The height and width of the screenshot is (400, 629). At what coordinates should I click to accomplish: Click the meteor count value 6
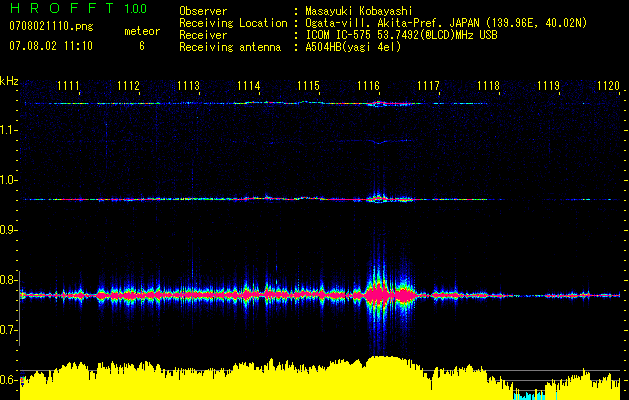[142, 46]
